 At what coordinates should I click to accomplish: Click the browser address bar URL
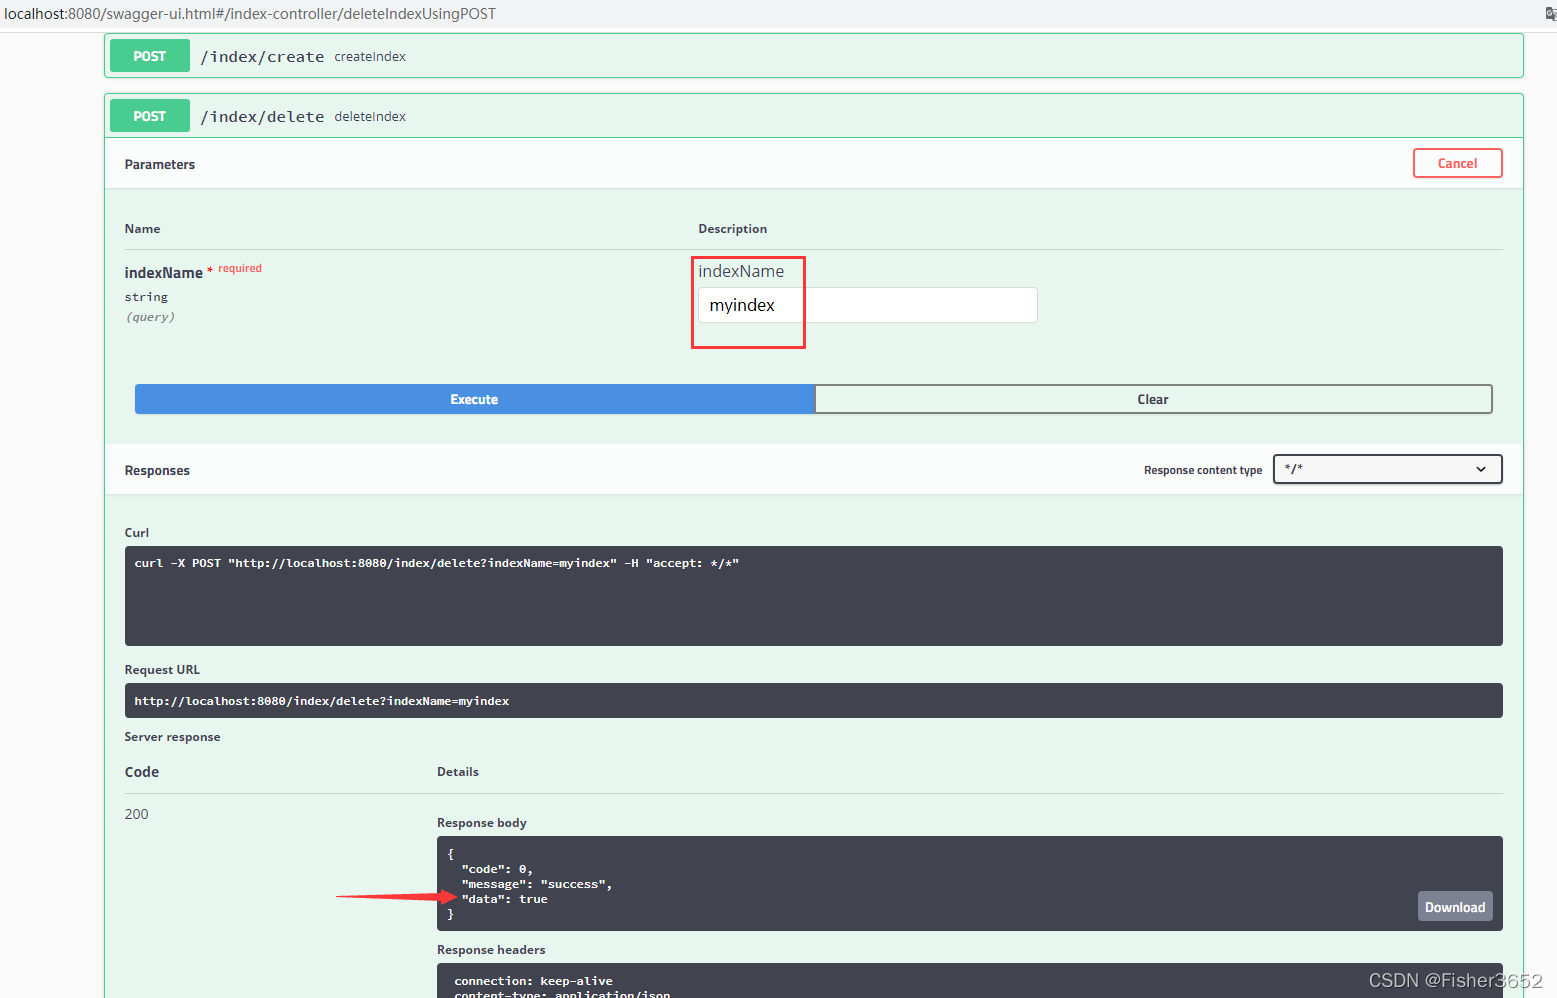point(250,14)
